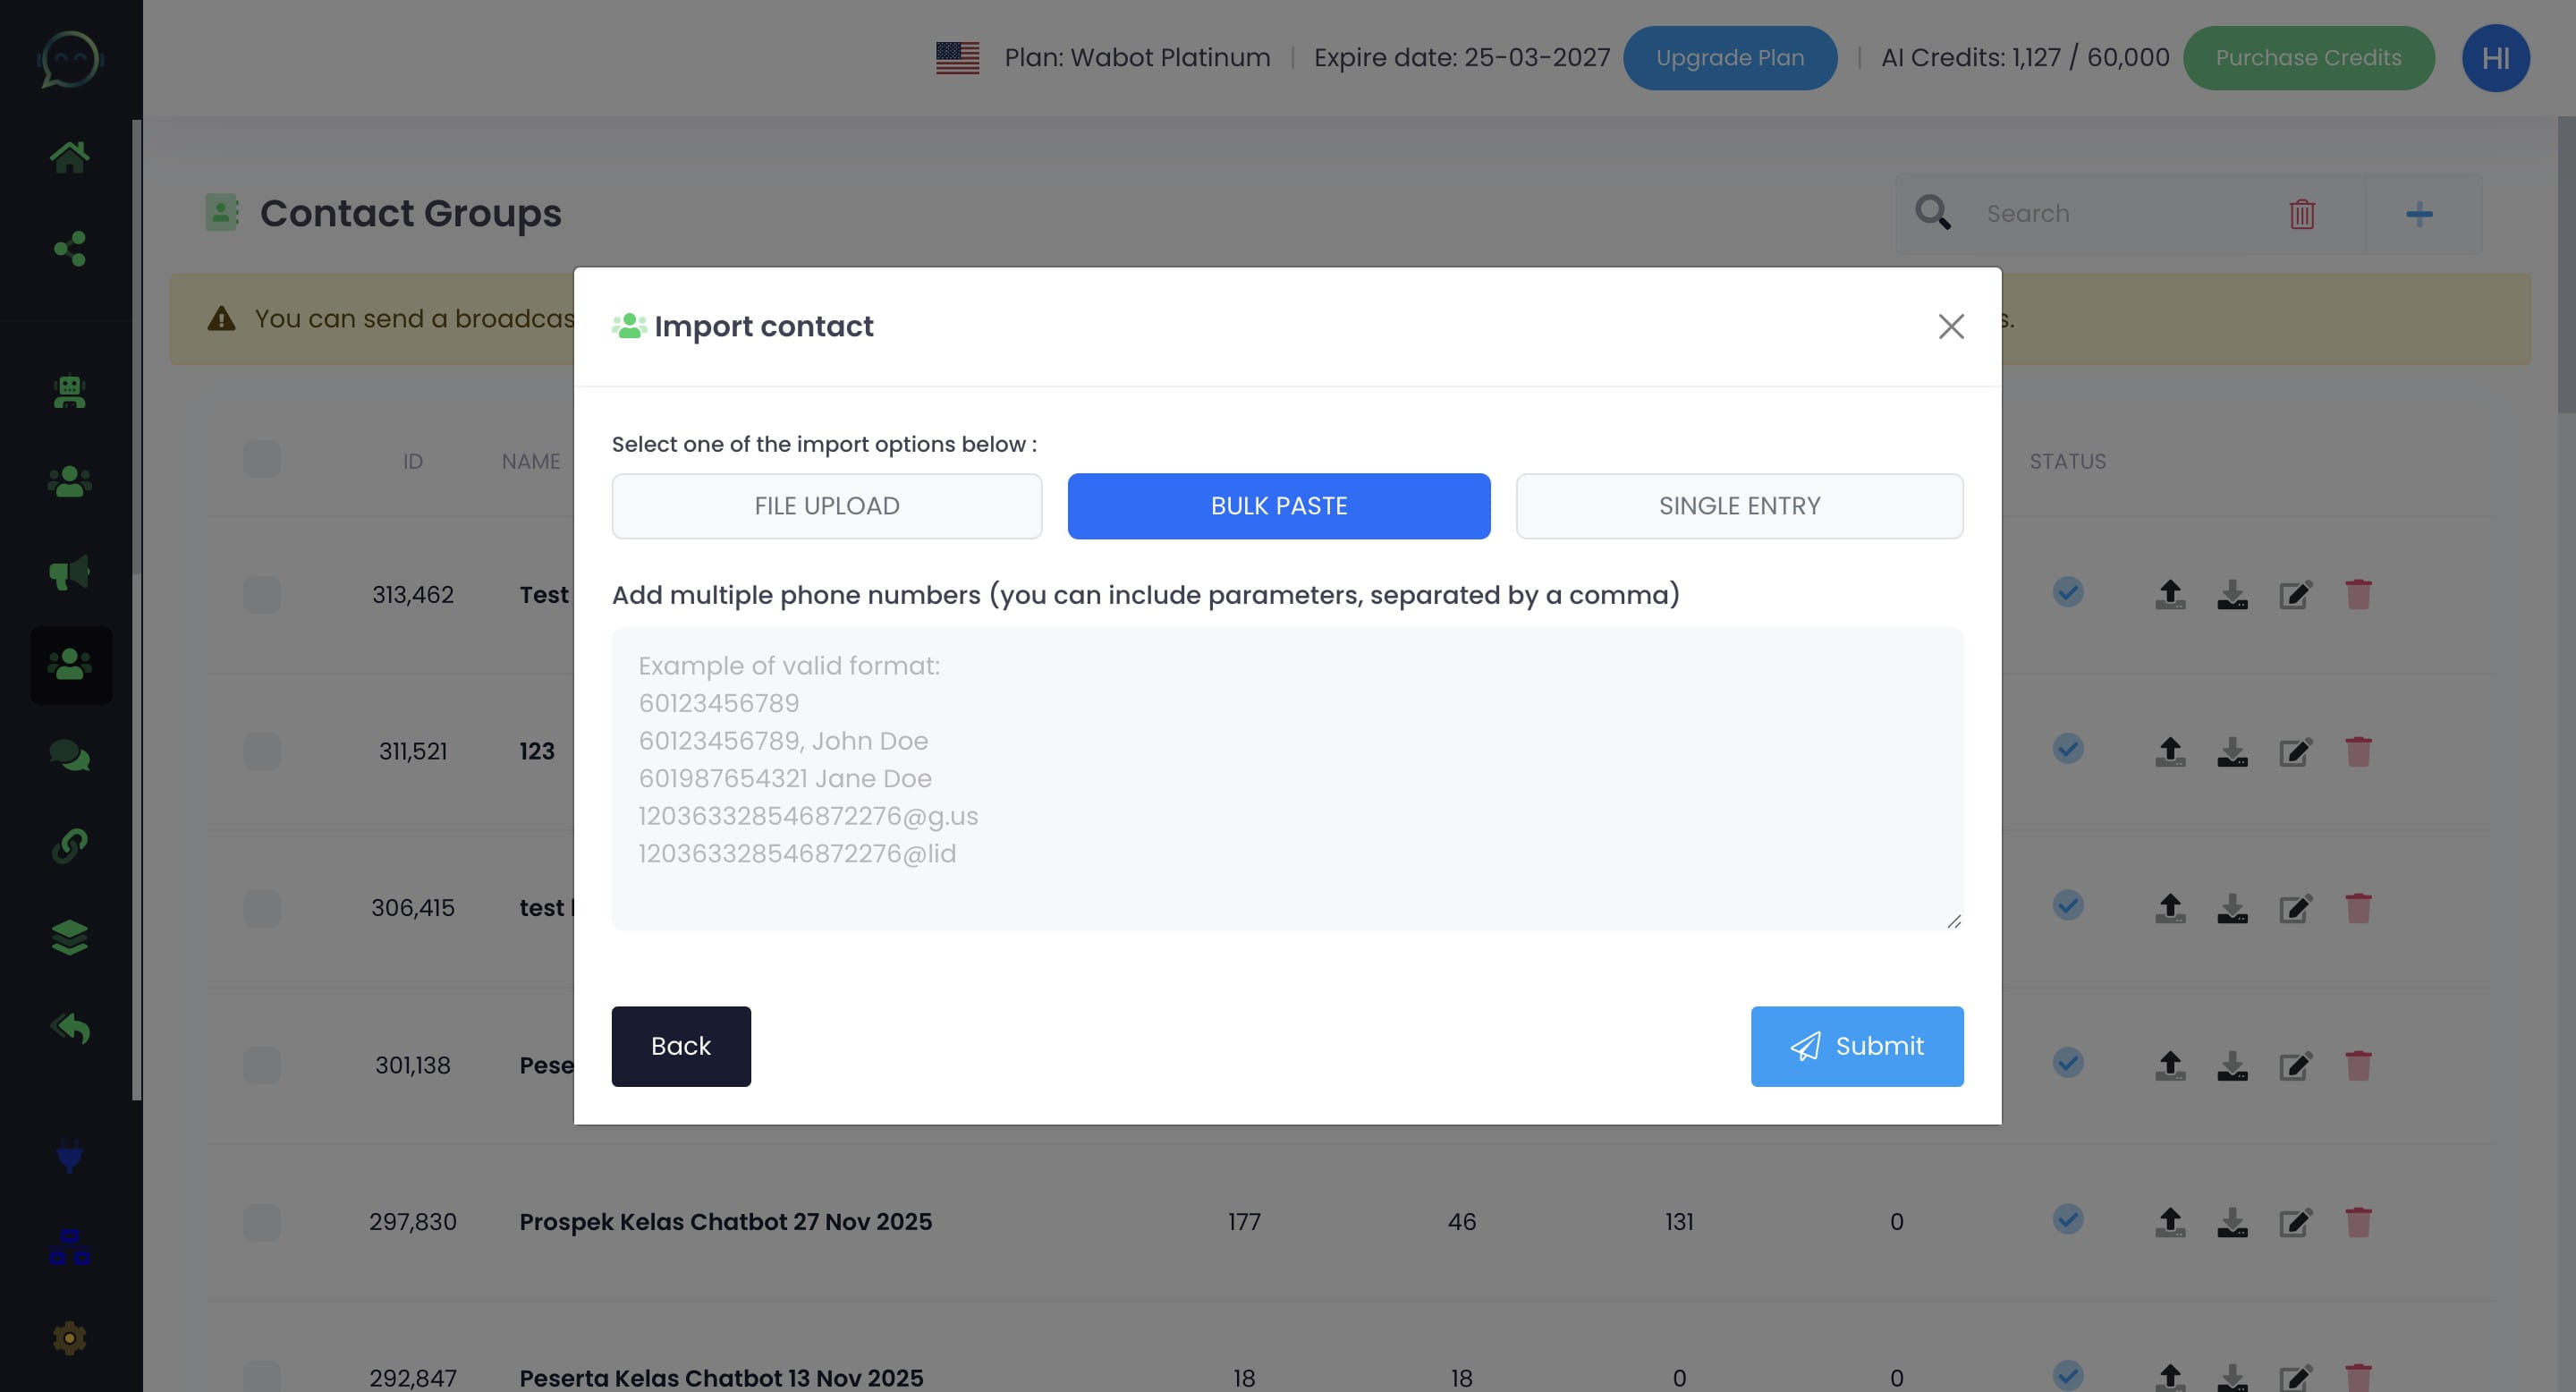Open the megaphone broadcast sidebar icon
Viewport: 2576px width, 1392px height.
69,573
